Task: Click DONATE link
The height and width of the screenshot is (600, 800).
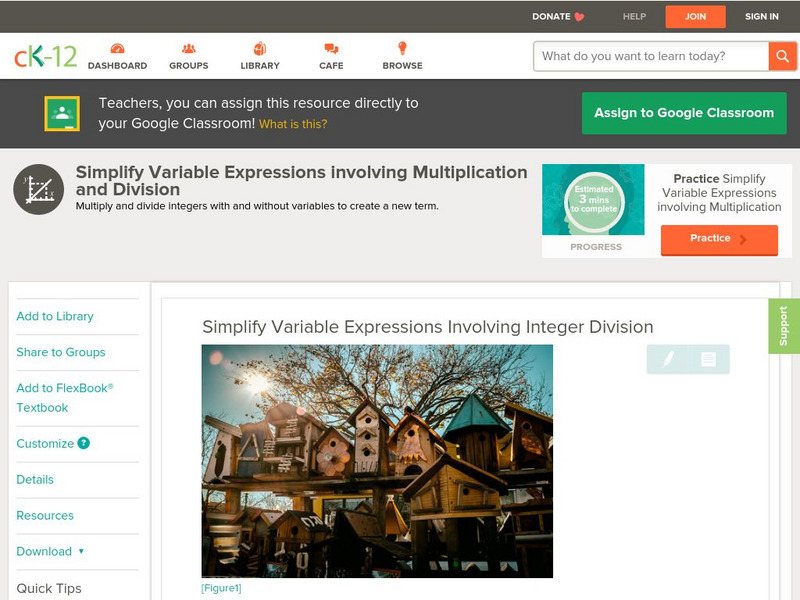Action: [x=551, y=17]
